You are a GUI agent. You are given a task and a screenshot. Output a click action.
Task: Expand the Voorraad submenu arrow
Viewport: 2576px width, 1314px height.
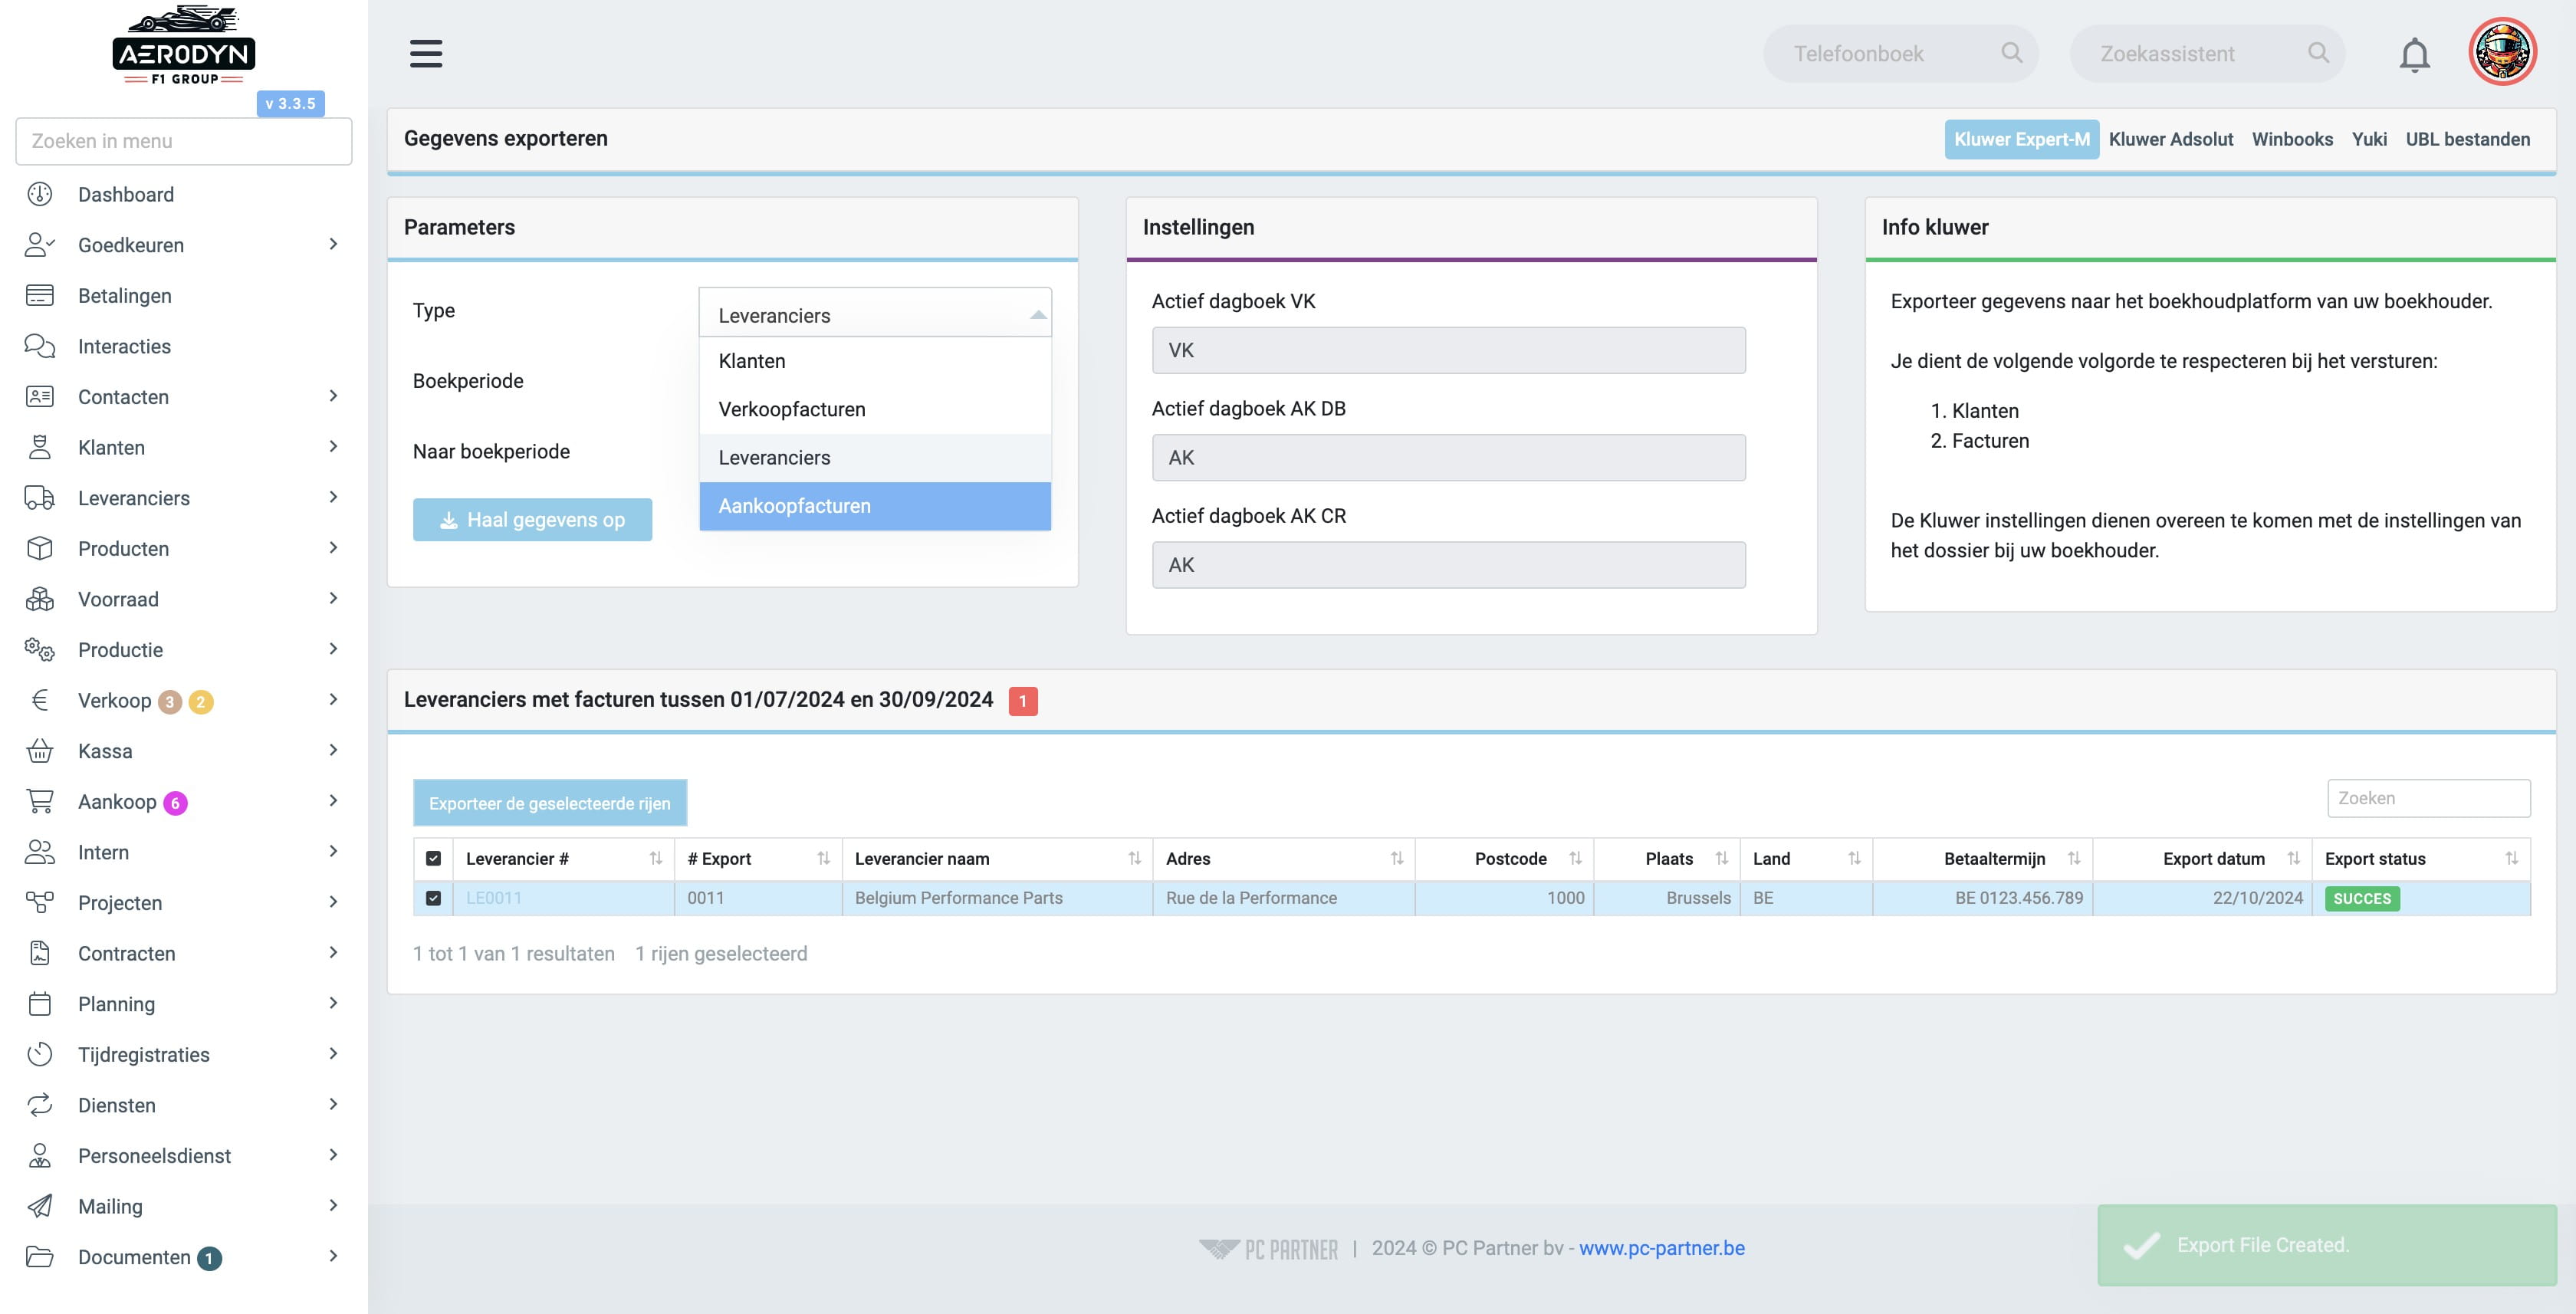point(333,598)
